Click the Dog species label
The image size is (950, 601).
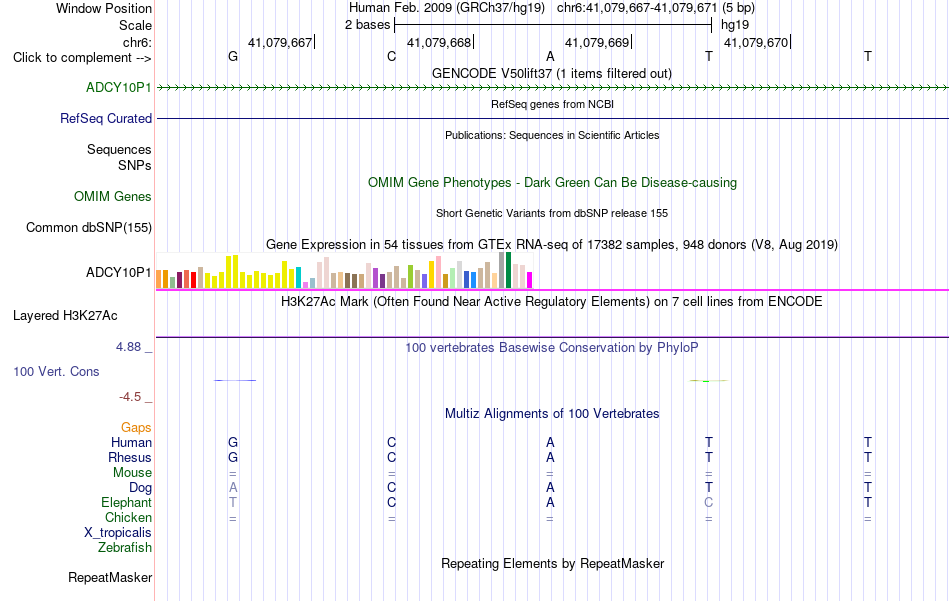[141, 488]
